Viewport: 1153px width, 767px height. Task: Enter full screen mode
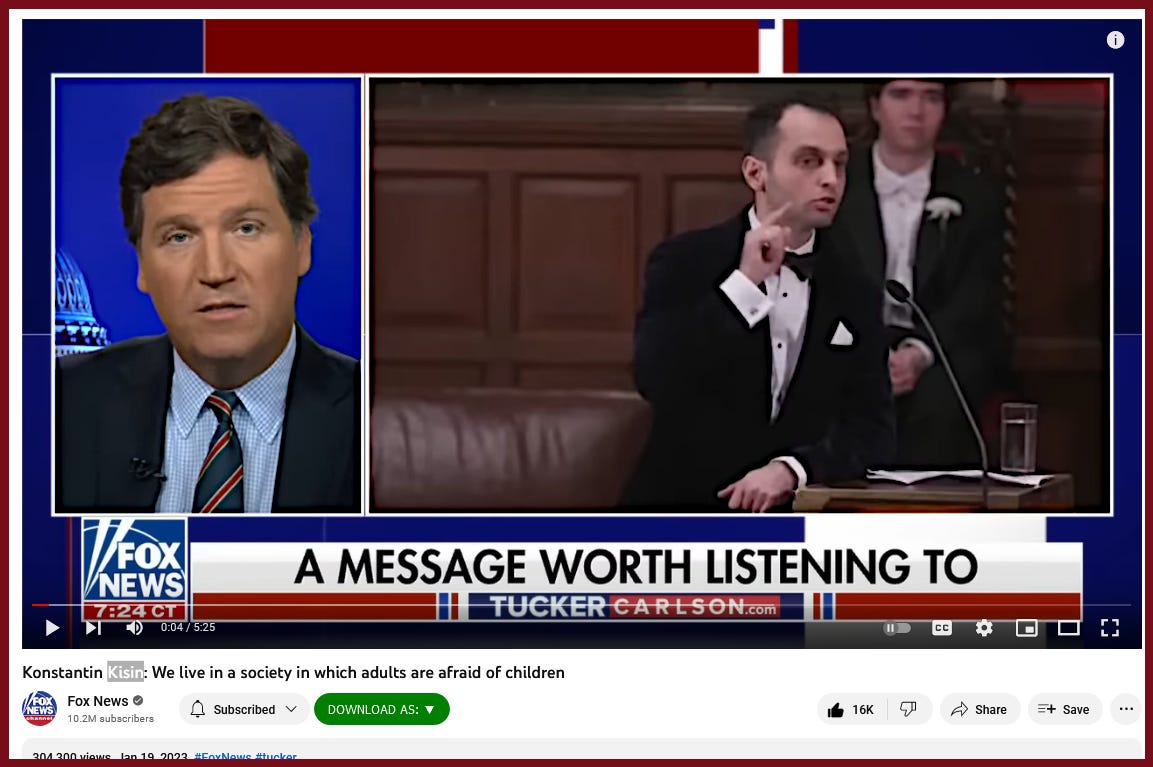(1110, 627)
